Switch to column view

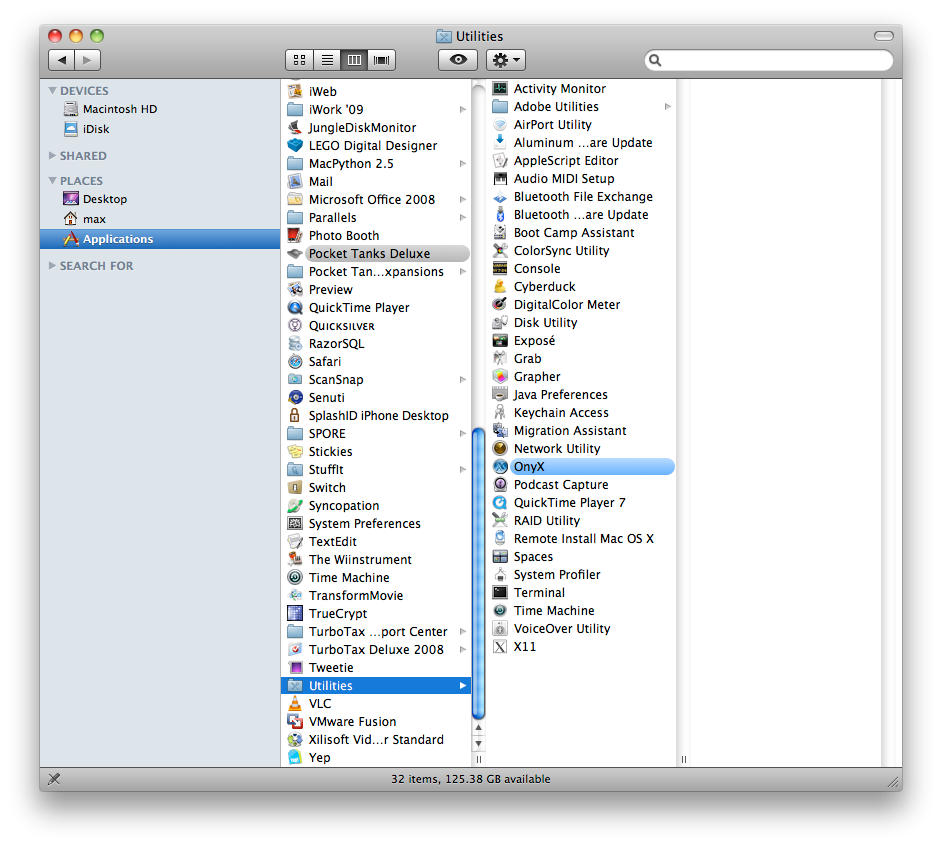(x=354, y=60)
